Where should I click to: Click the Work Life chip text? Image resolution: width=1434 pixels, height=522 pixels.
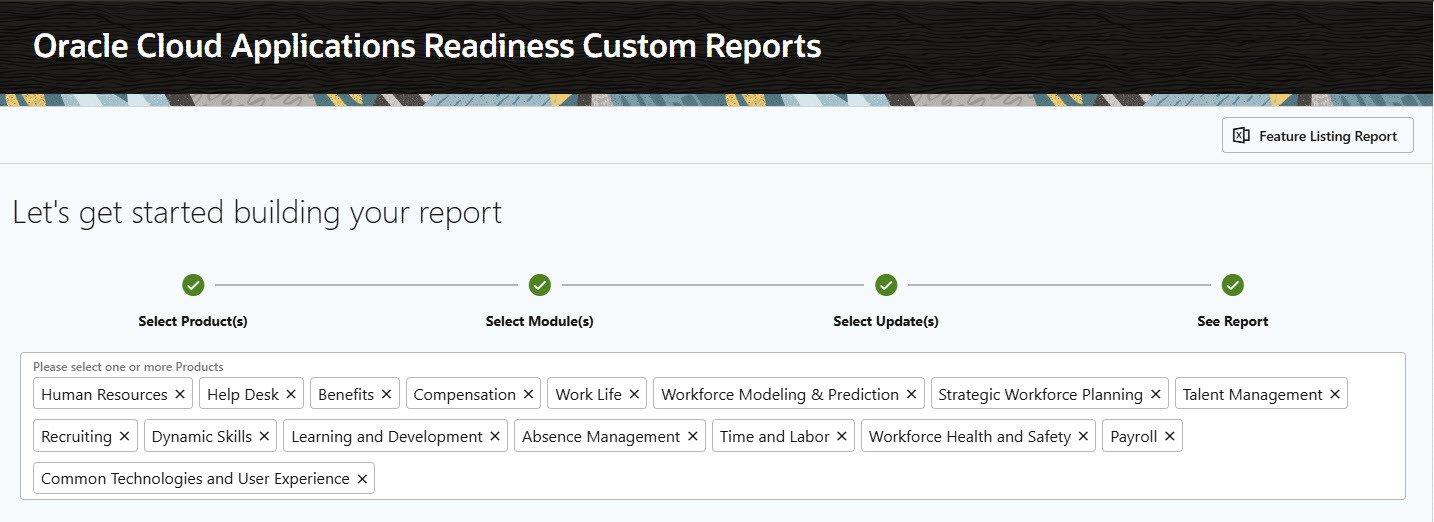[x=588, y=394]
